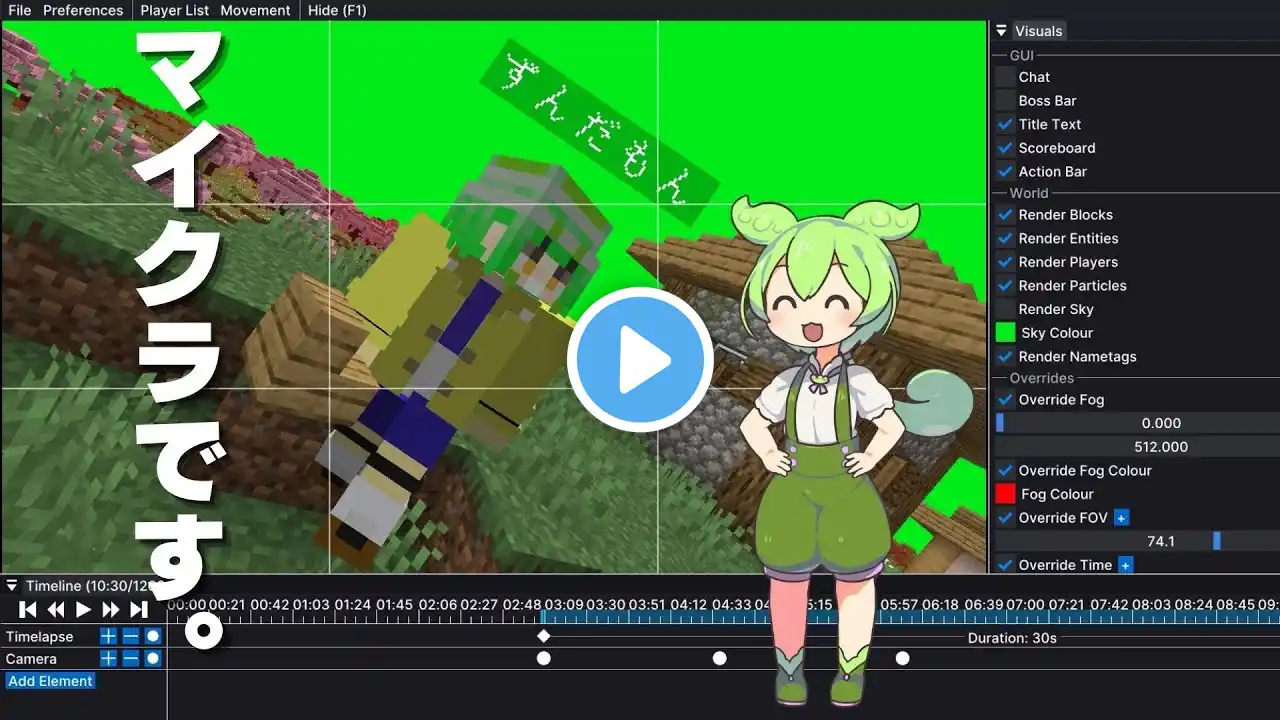Open the Movement menu
This screenshot has height=720, width=1280.
pos(255,10)
